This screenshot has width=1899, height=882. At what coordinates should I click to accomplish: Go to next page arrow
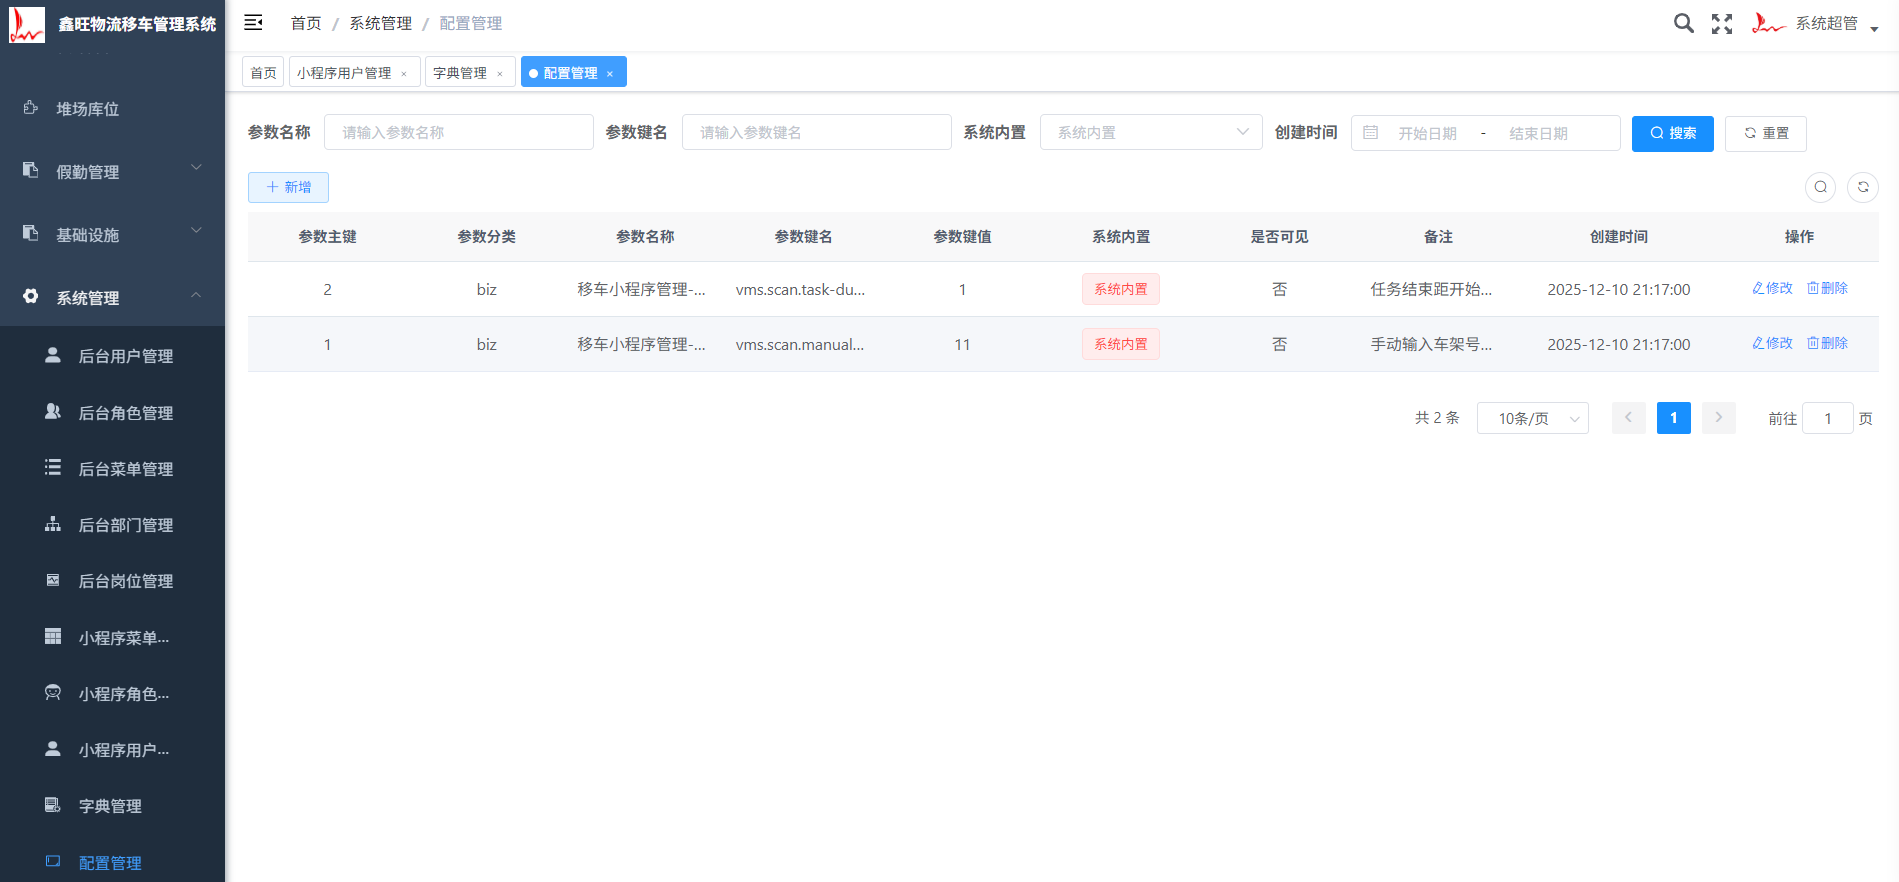point(1719,418)
